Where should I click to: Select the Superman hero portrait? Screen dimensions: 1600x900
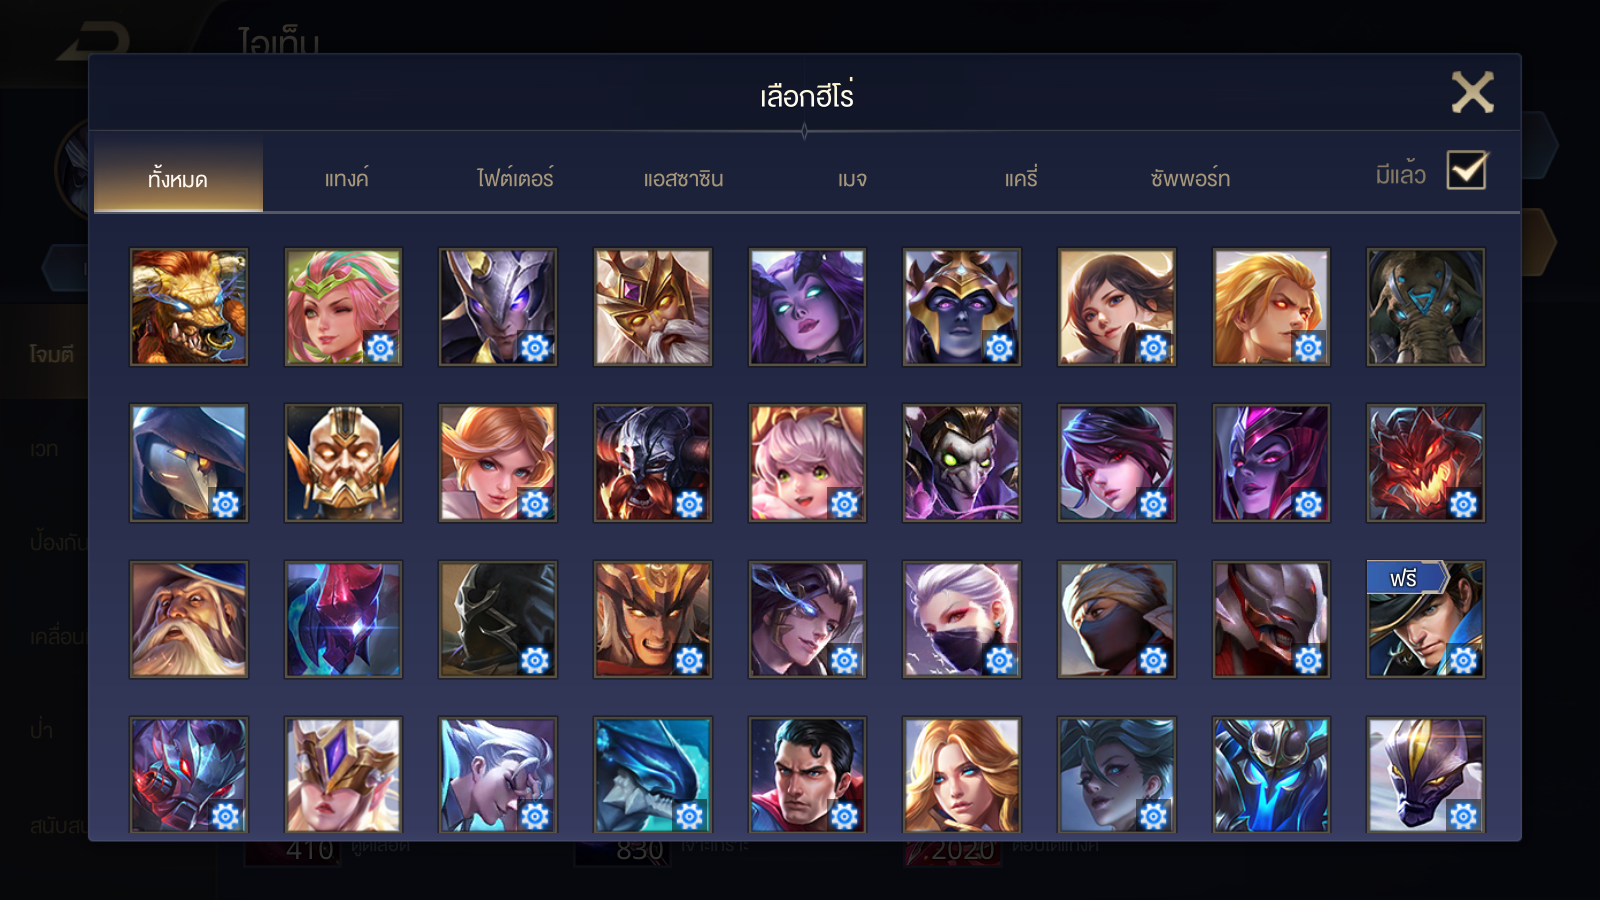click(807, 775)
